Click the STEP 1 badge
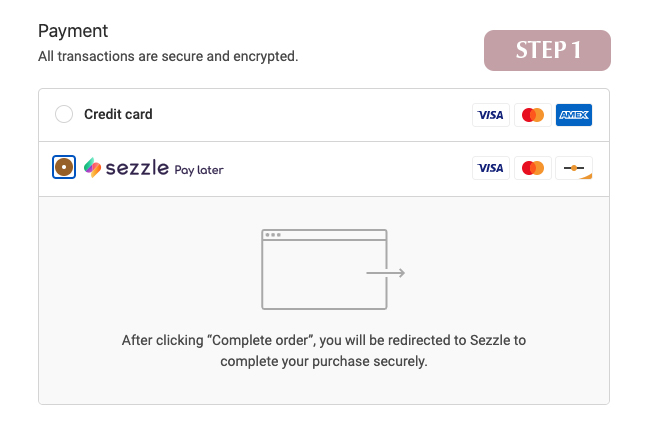 547,50
